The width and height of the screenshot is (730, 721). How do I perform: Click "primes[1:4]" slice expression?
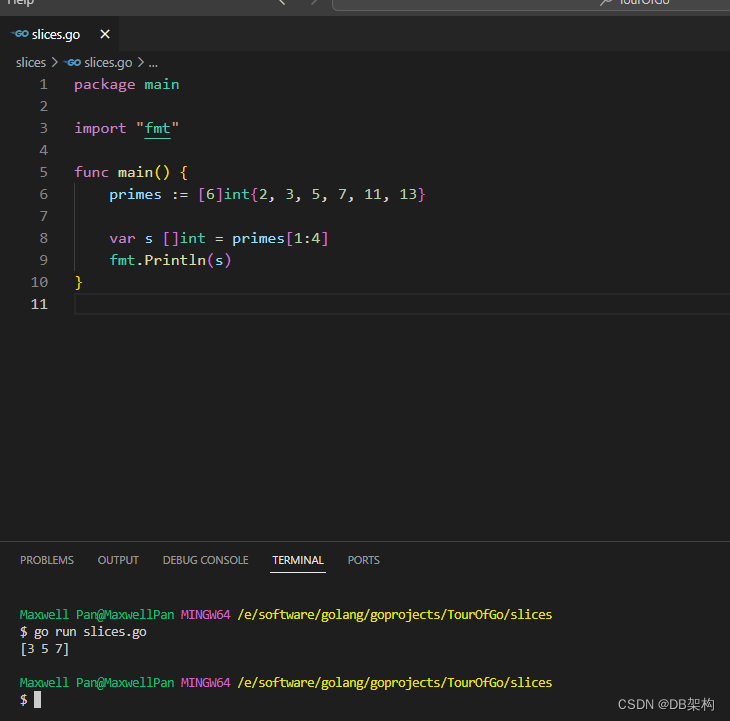280,238
